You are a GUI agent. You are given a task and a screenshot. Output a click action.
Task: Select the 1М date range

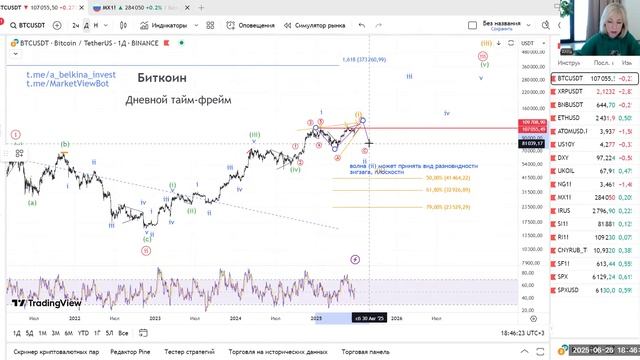[x=42, y=333]
